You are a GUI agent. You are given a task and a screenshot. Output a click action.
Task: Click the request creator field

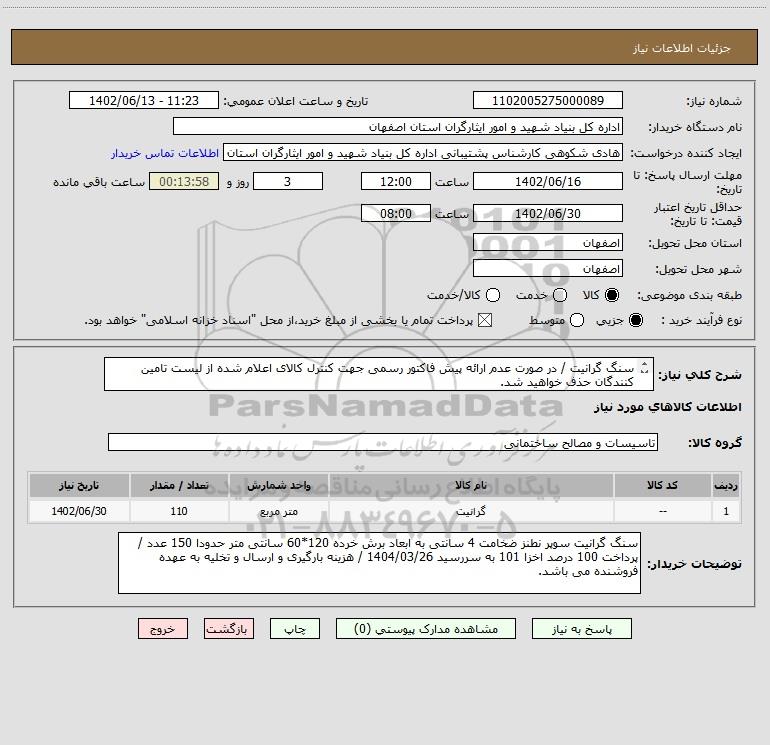coord(423,153)
